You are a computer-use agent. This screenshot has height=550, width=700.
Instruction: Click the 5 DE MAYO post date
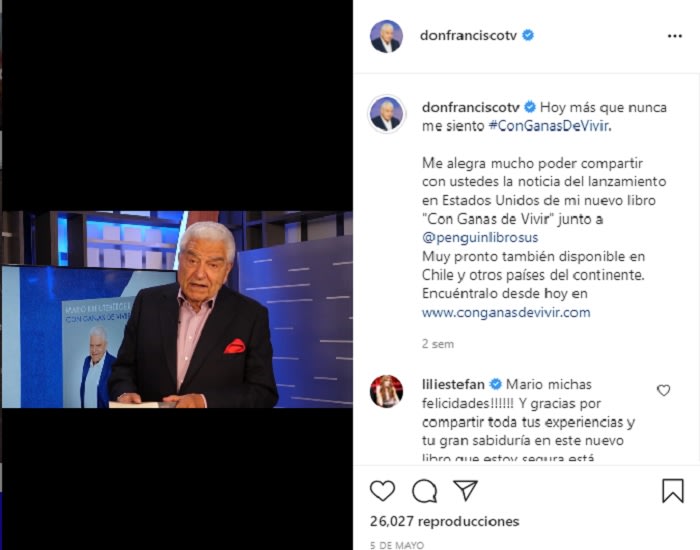click(x=397, y=545)
